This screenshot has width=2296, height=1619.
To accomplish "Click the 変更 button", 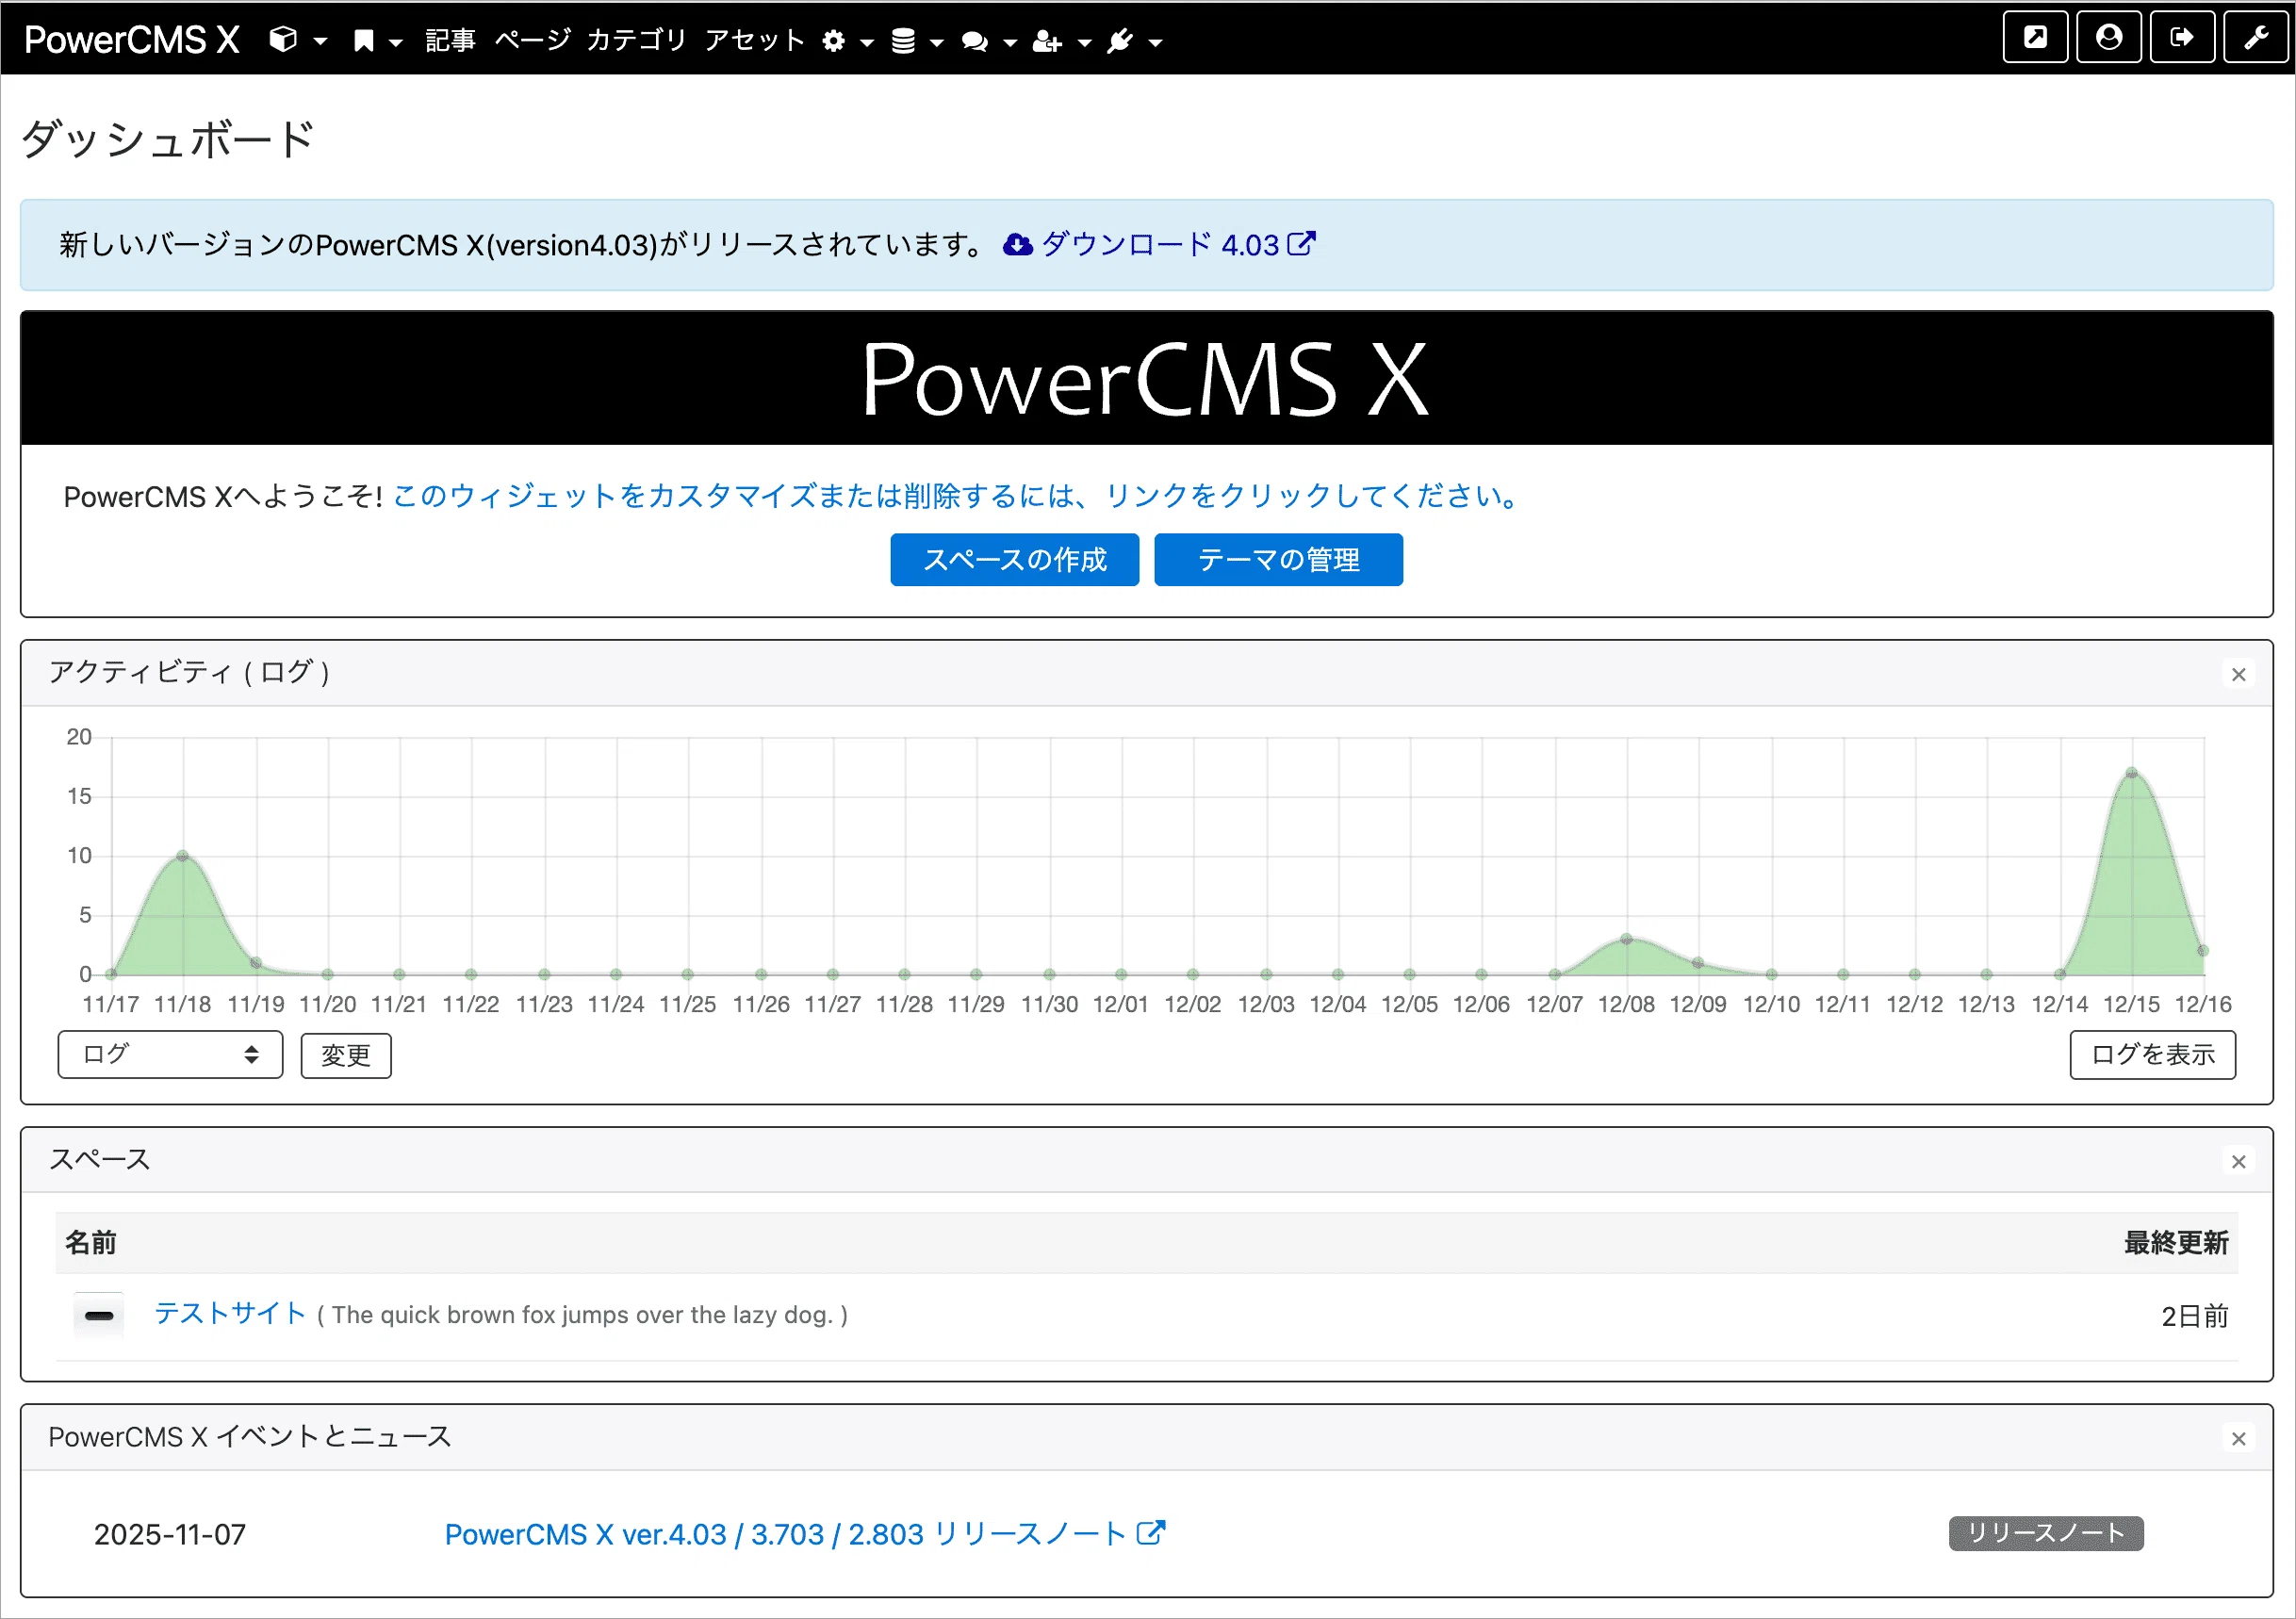I will (346, 1055).
